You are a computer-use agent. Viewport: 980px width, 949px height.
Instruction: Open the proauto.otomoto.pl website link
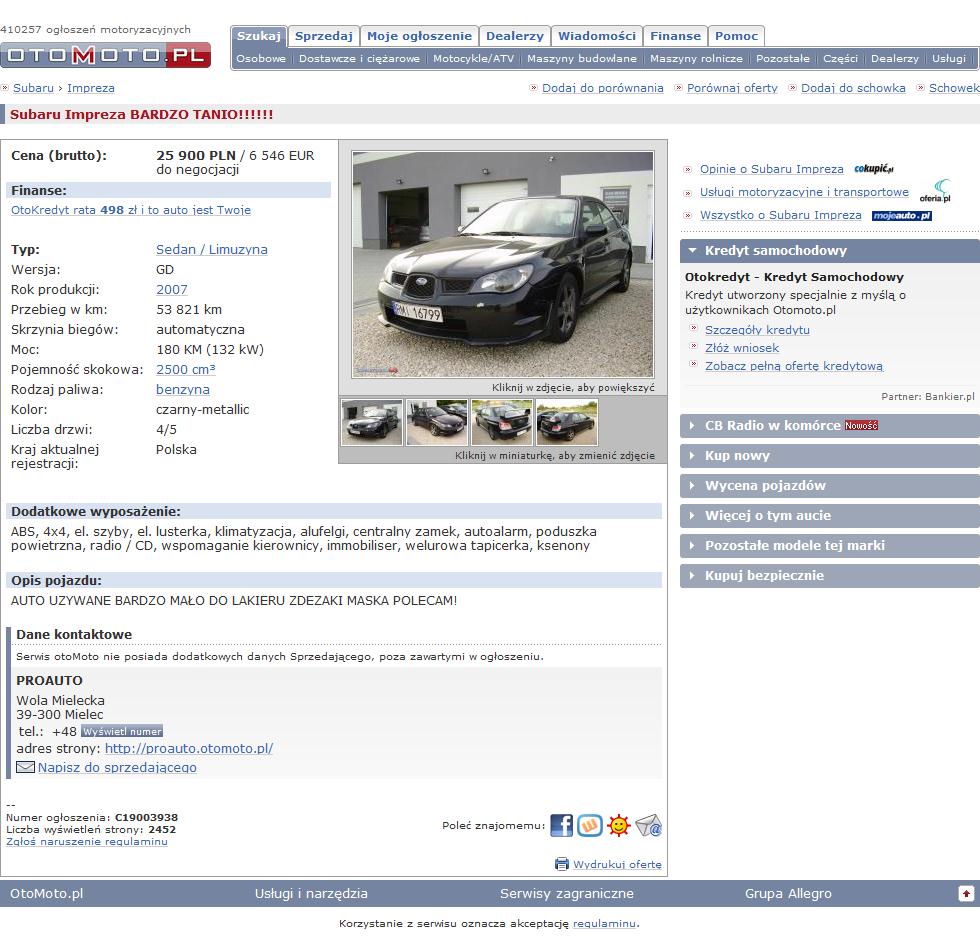189,748
